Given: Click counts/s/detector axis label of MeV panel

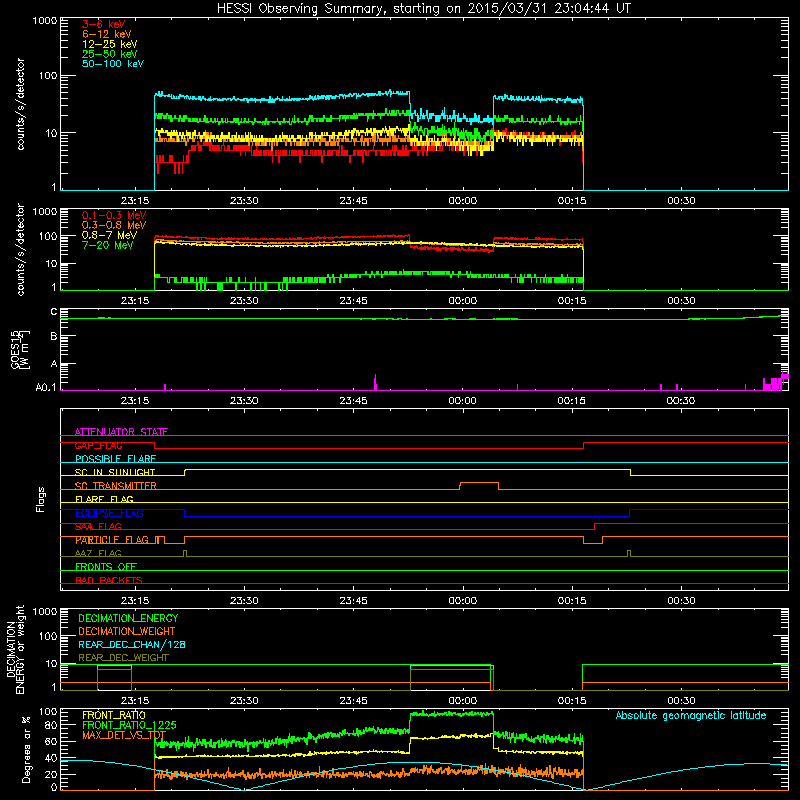Looking at the screenshot, I should point(20,249).
